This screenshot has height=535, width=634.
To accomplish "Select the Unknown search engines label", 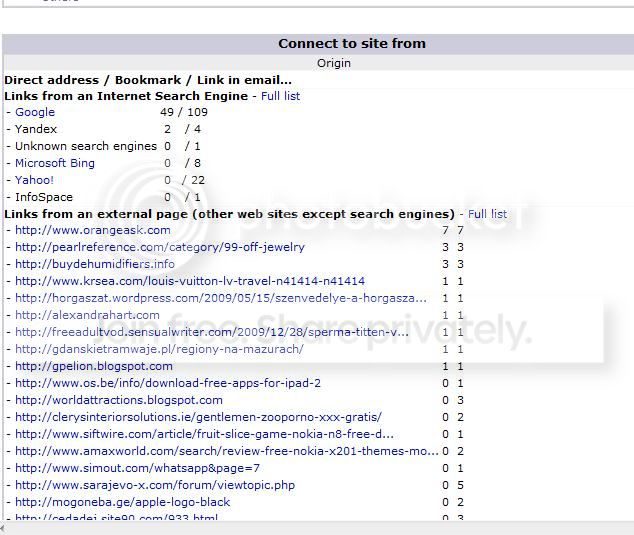I will (86, 146).
